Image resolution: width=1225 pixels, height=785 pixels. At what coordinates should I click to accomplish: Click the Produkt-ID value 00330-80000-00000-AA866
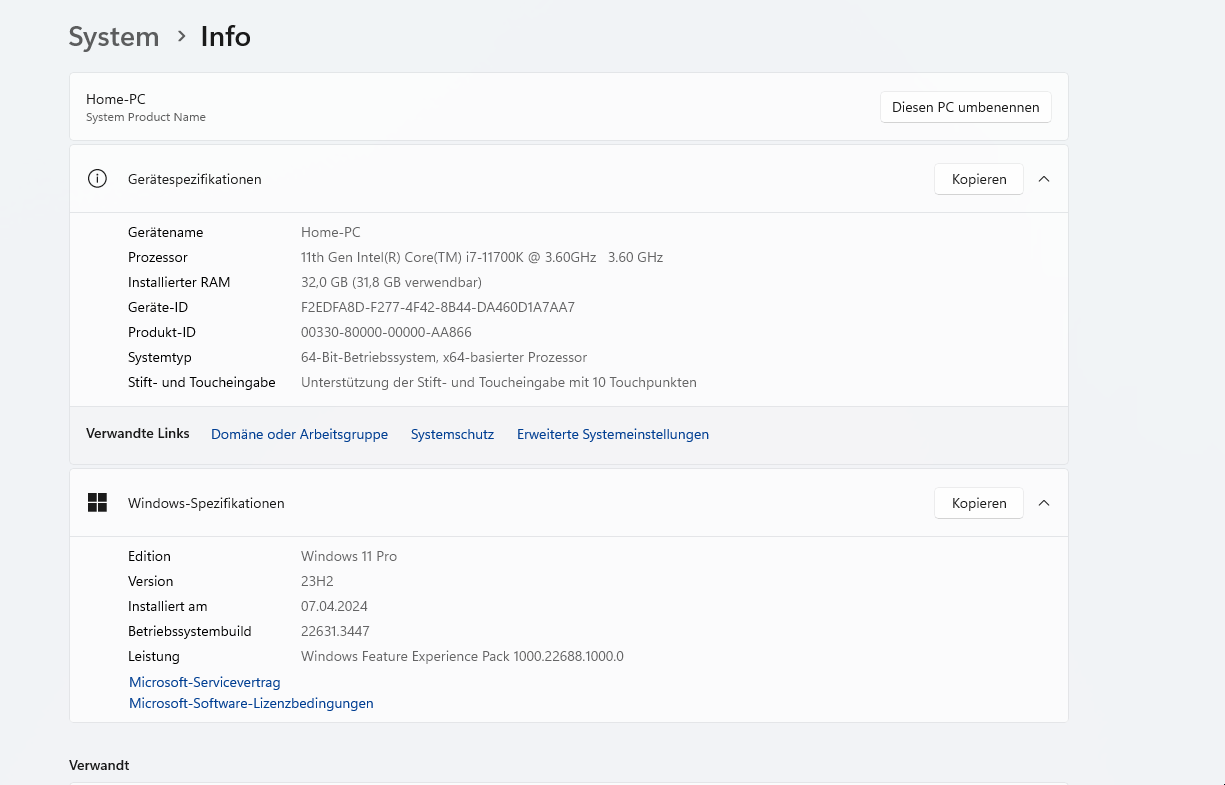point(386,332)
